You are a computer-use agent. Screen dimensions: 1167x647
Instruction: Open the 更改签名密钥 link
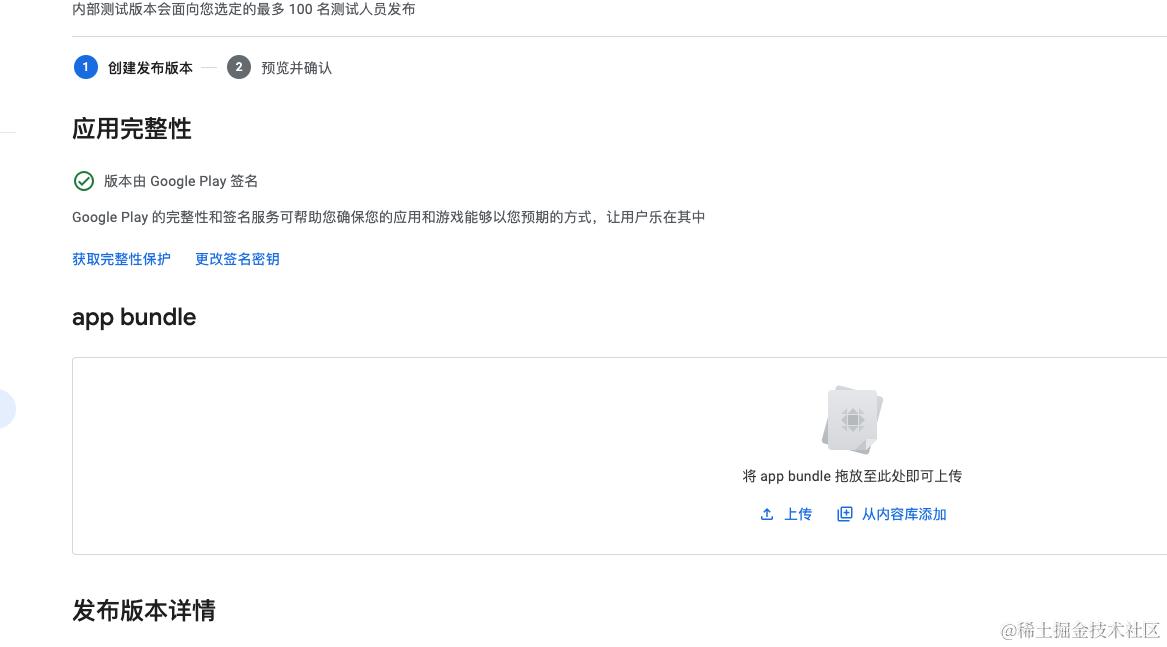pyautogui.click(x=237, y=259)
